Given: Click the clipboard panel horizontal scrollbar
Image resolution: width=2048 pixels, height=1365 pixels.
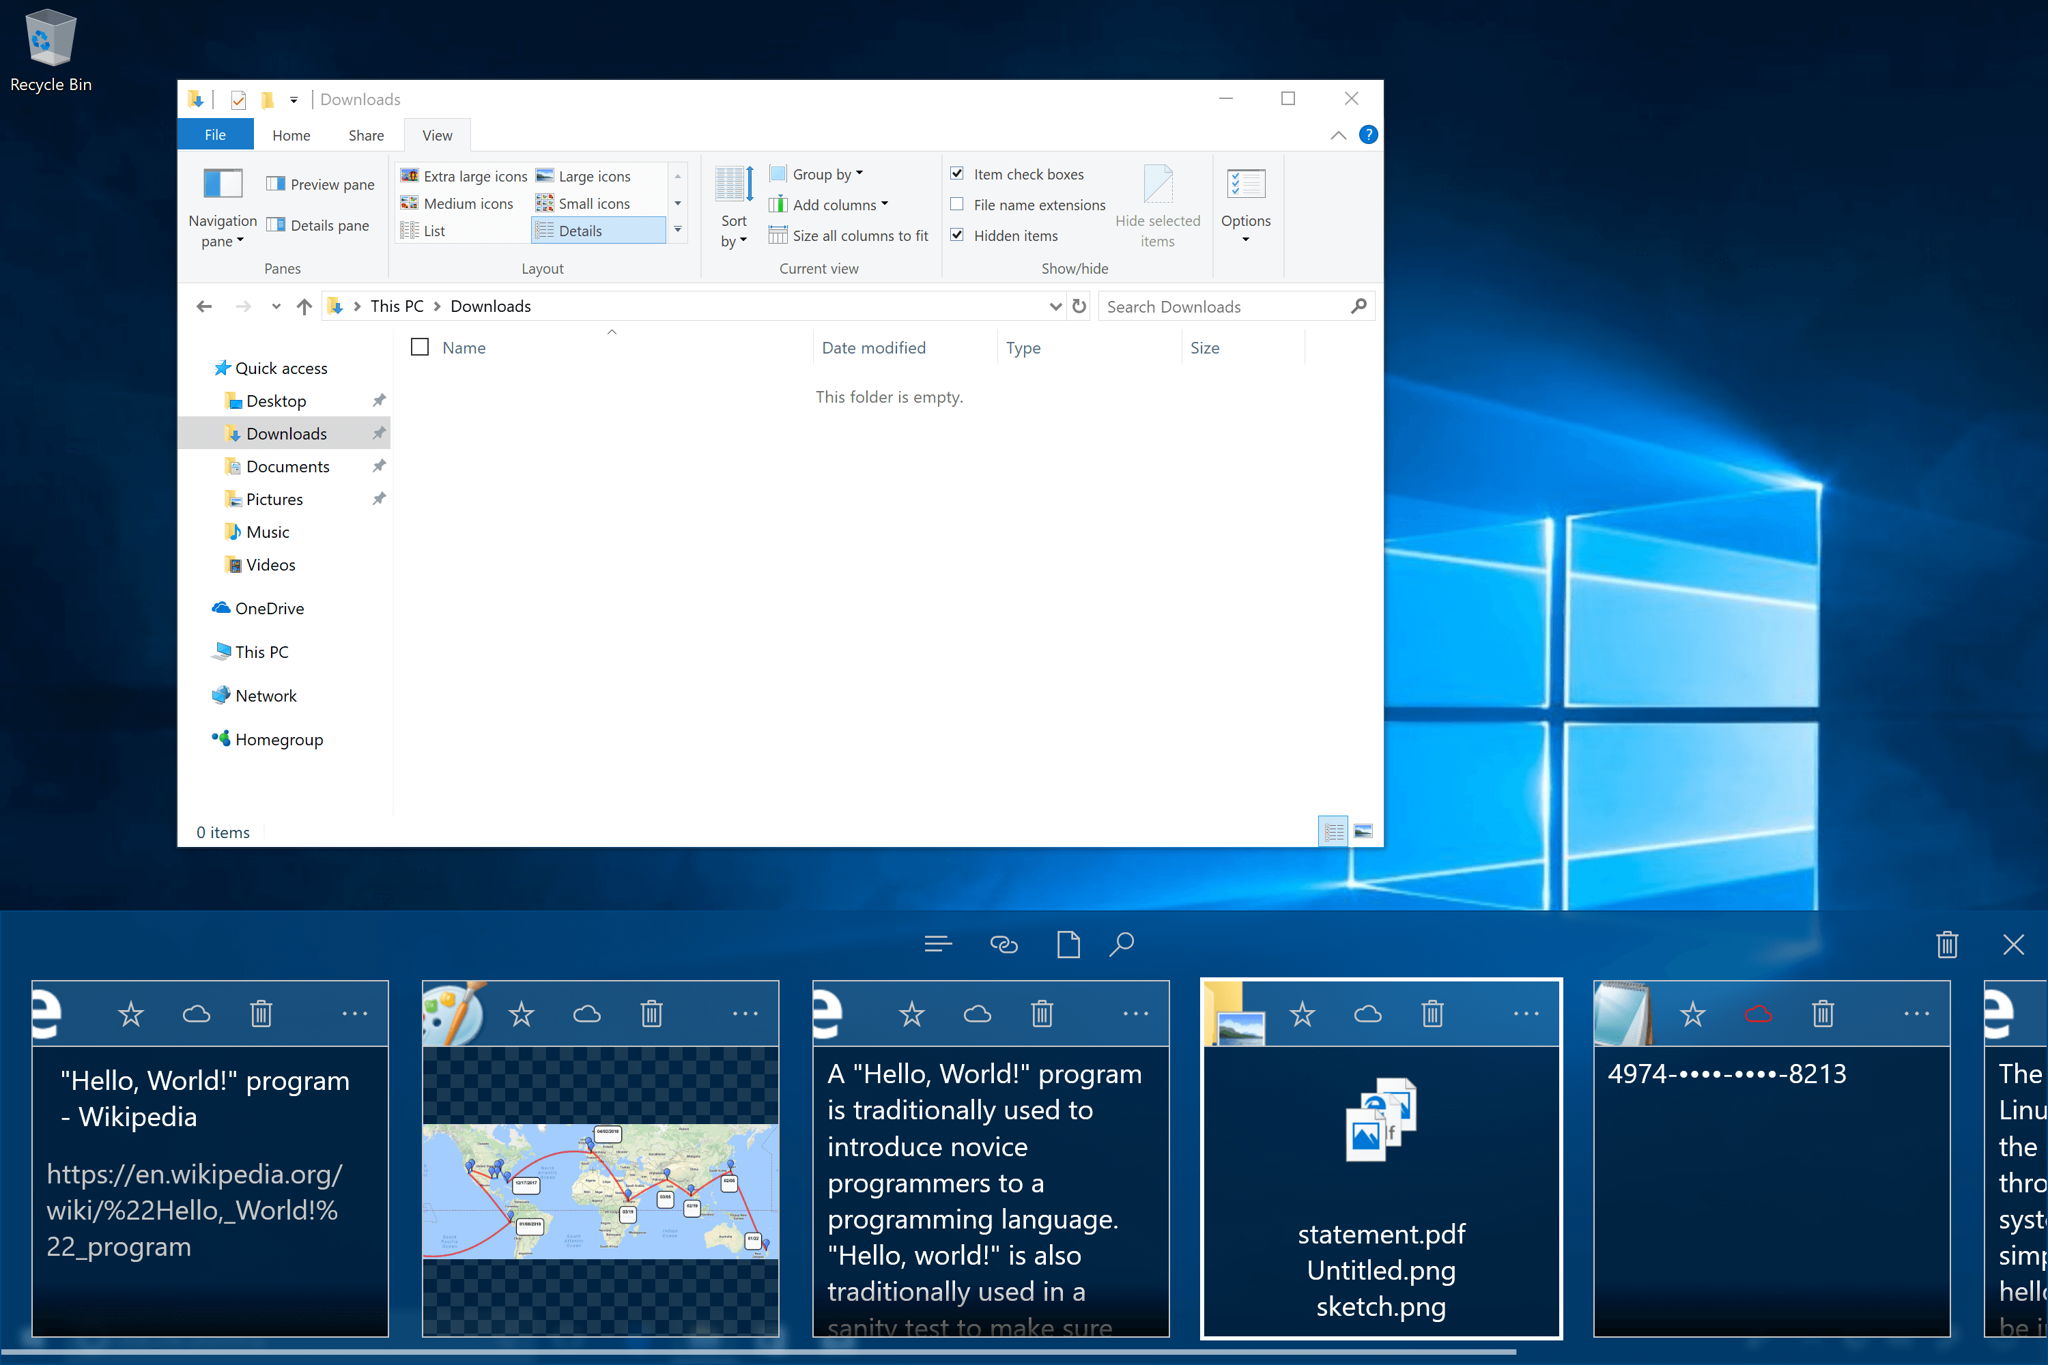Looking at the screenshot, I should (x=760, y=1351).
